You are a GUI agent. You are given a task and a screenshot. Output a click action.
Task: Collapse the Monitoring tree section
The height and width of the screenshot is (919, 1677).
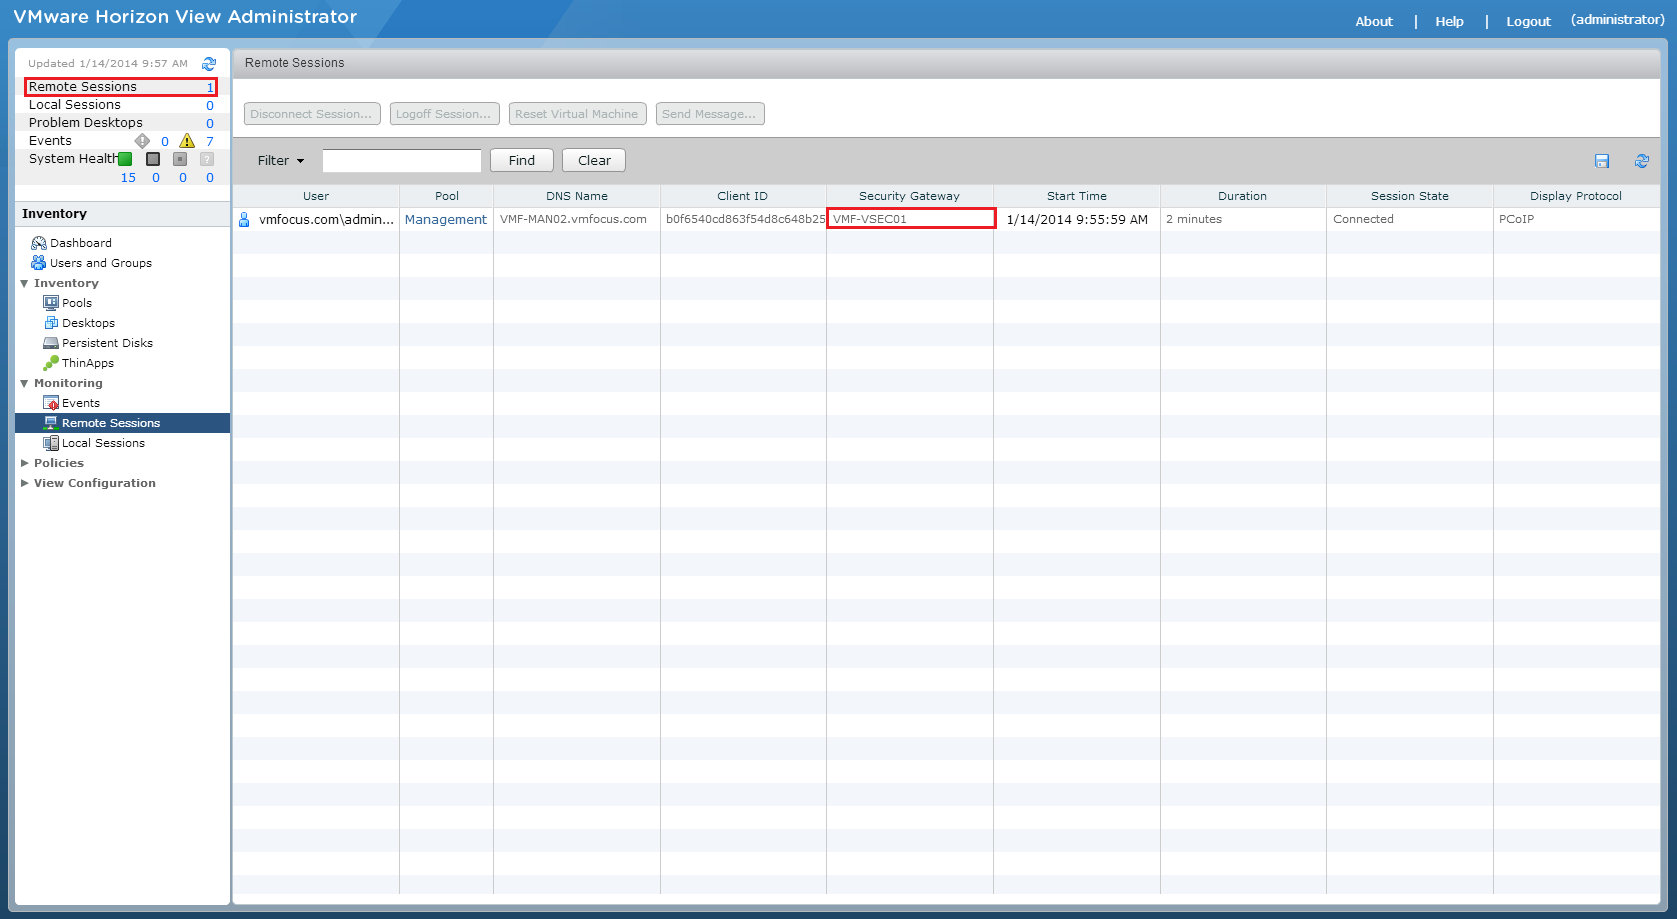click(x=25, y=383)
